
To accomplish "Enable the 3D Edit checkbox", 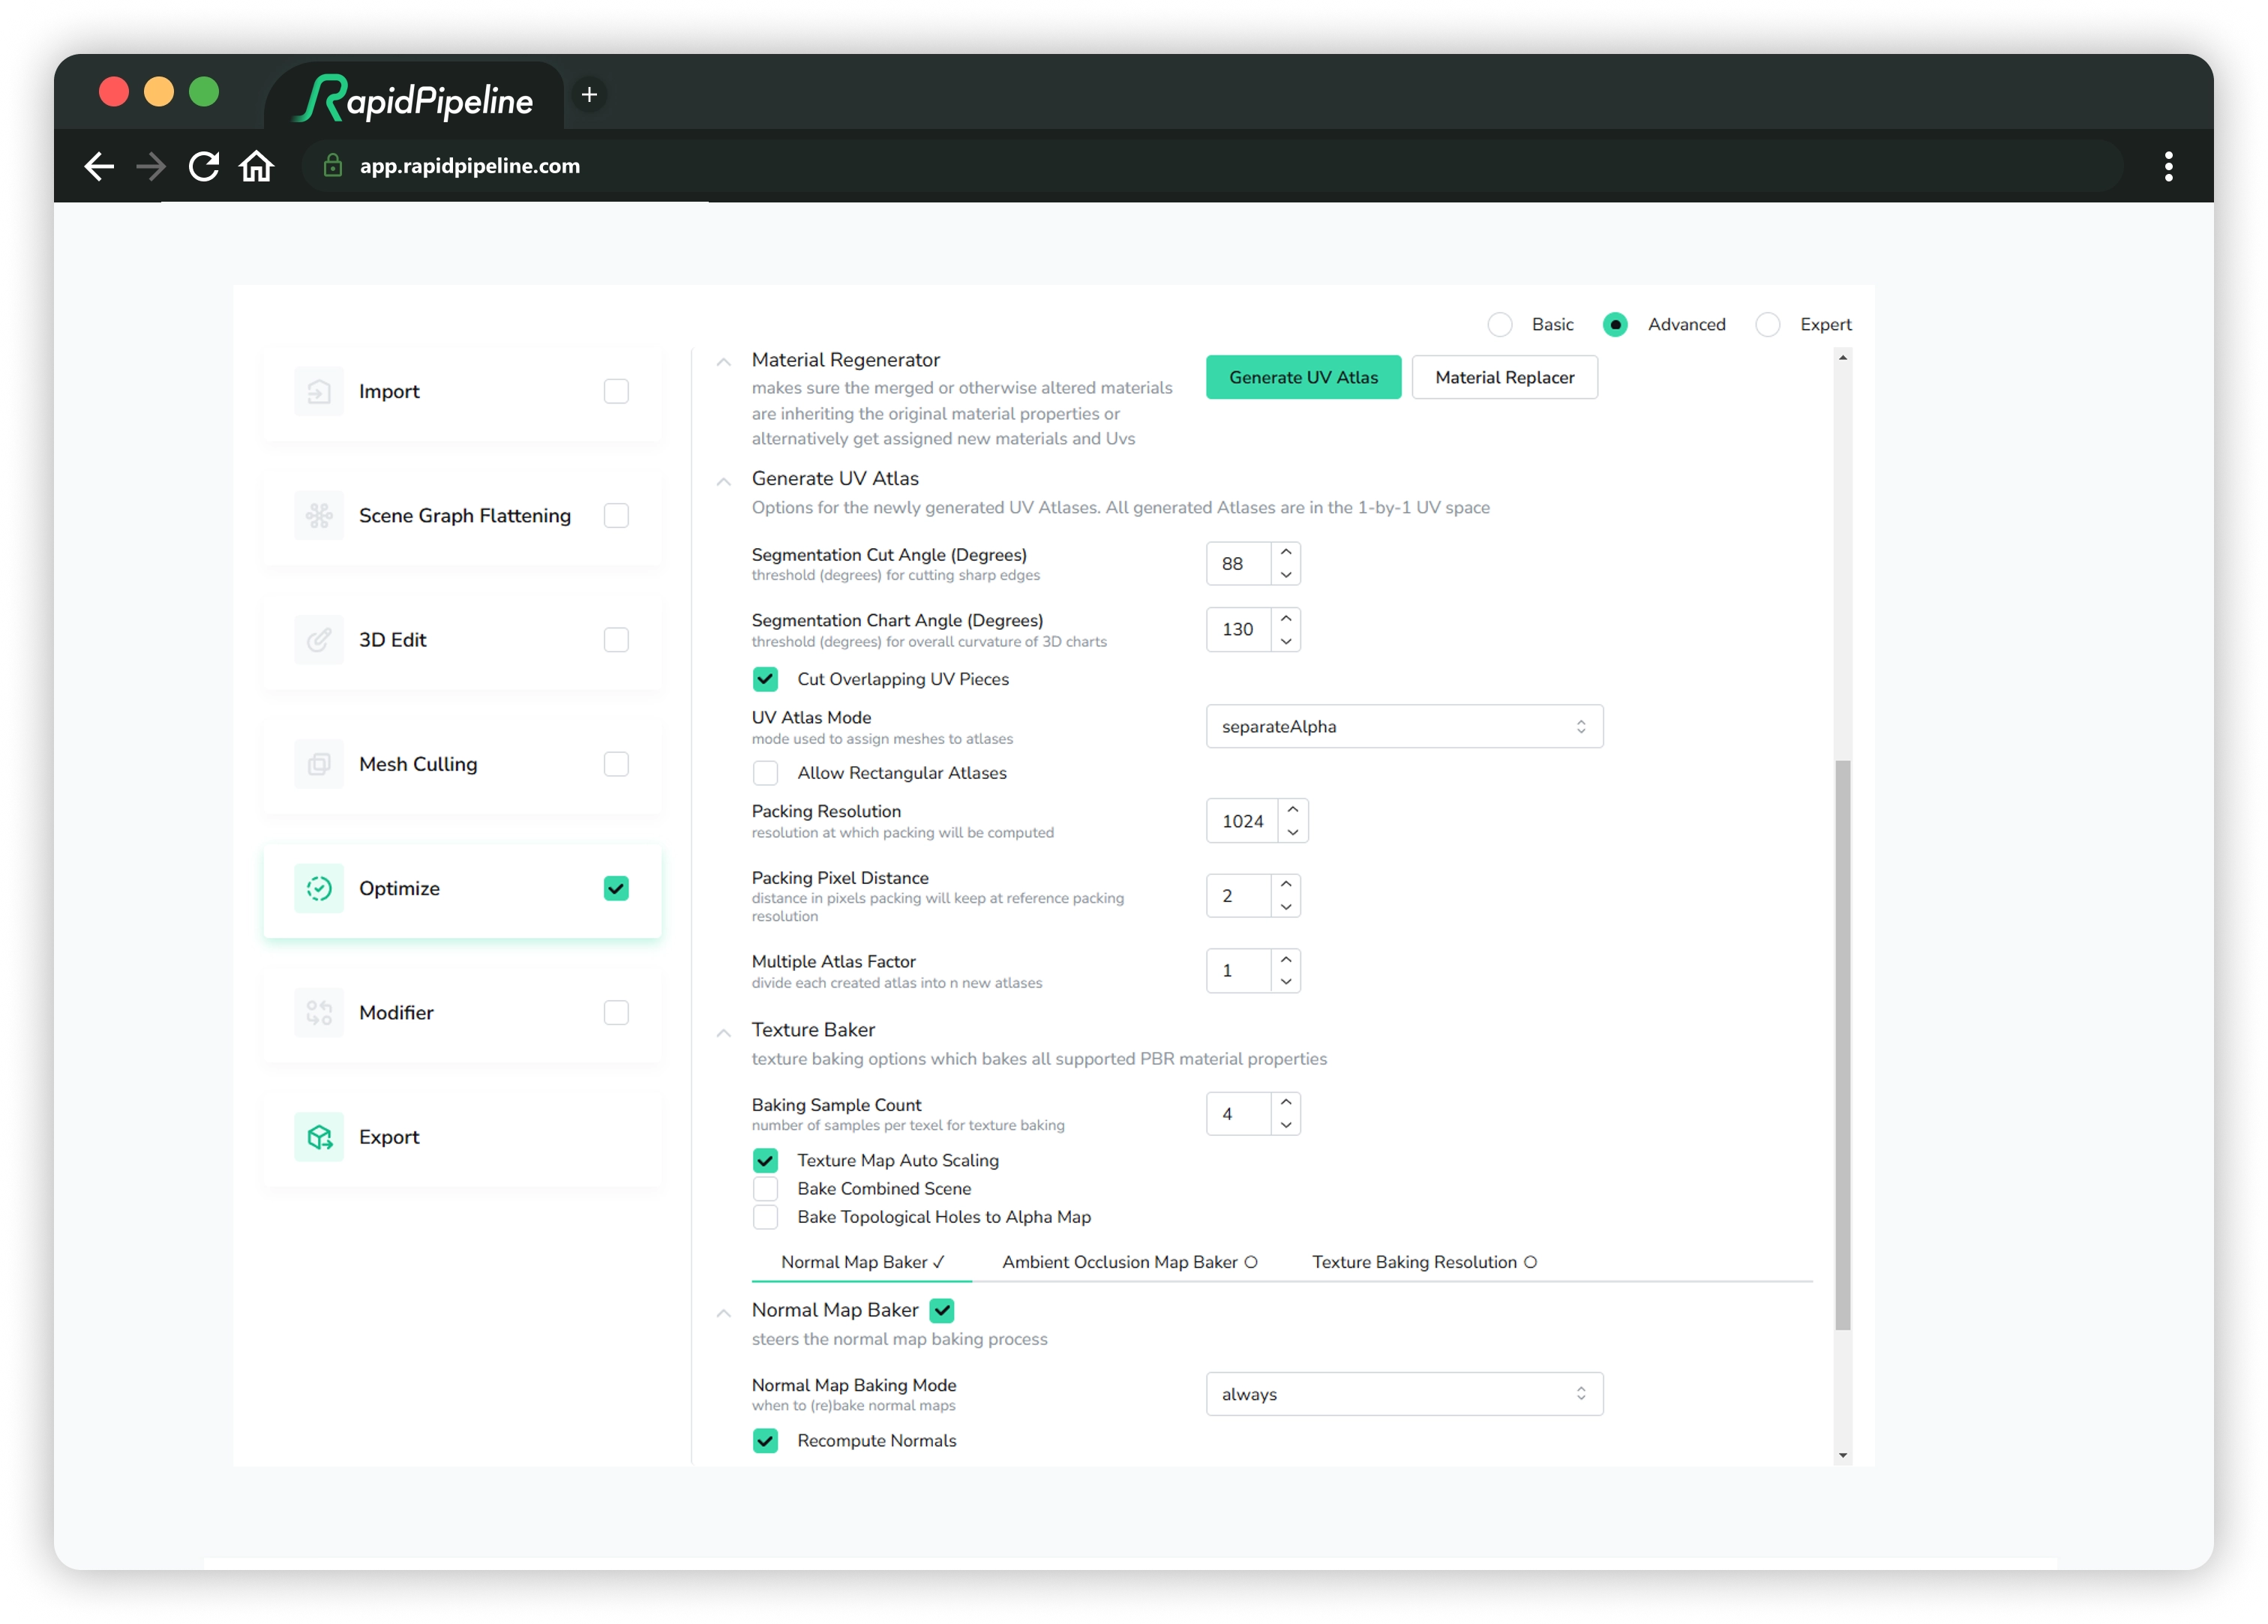I will [616, 640].
